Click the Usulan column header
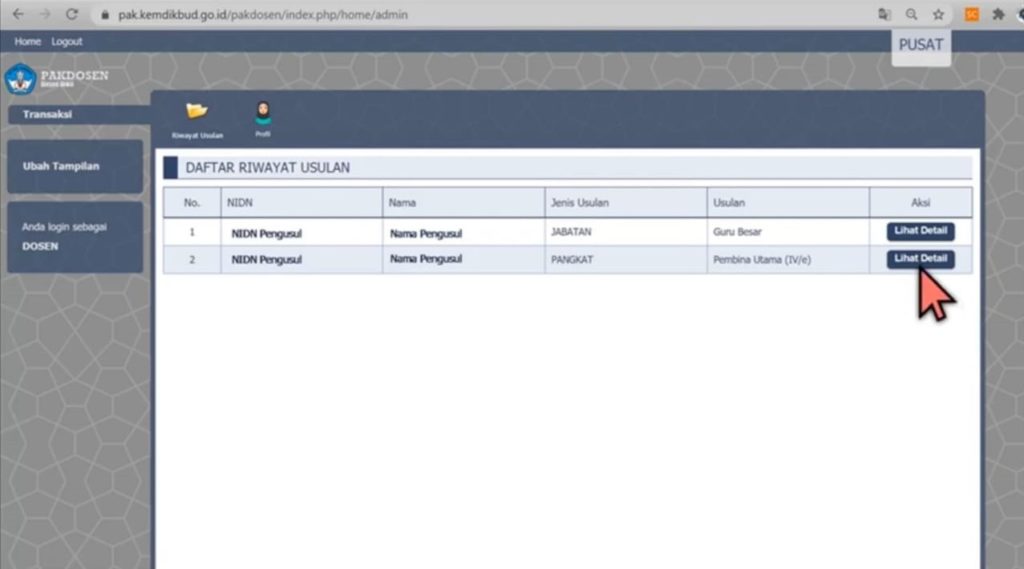The image size is (1024, 569). click(788, 203)
